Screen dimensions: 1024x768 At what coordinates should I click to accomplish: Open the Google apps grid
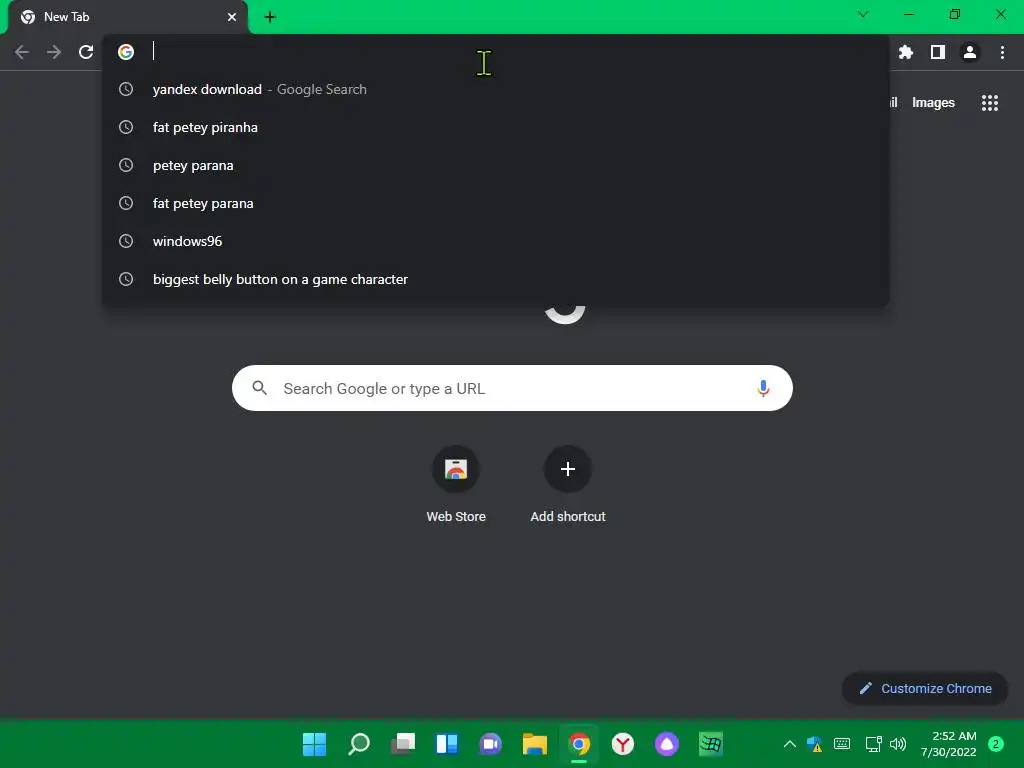pyautogui.click(x=990, y=103)
